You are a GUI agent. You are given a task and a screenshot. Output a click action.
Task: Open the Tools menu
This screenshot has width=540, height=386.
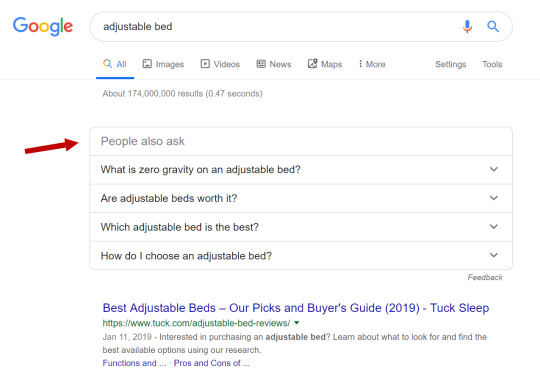492,64
